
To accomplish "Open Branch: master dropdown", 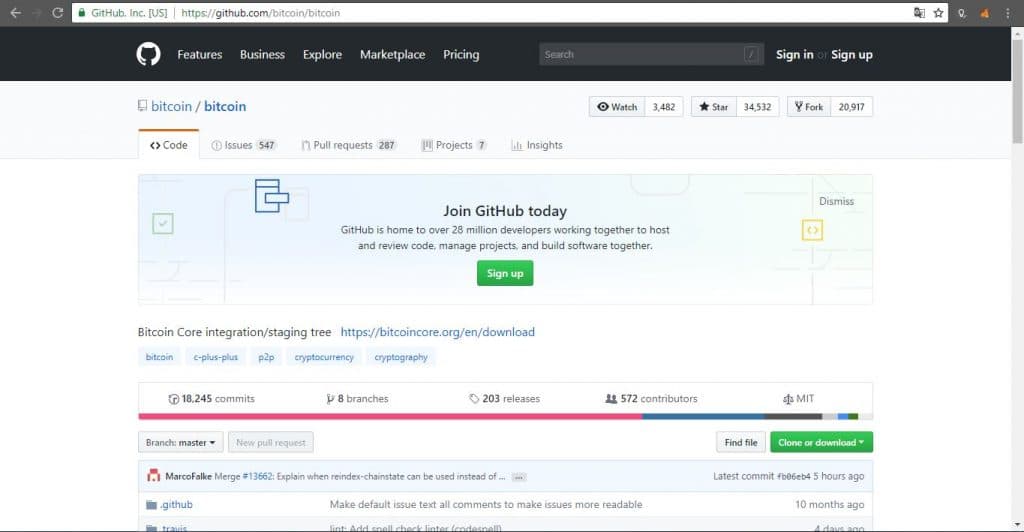I will pyautogui.click(x=180, y=443).
